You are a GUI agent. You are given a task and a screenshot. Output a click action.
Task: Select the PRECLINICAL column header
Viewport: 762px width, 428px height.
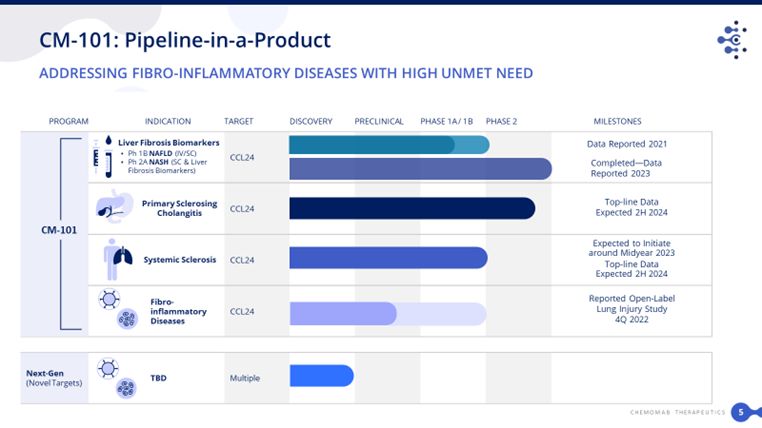tap(379, 121)
